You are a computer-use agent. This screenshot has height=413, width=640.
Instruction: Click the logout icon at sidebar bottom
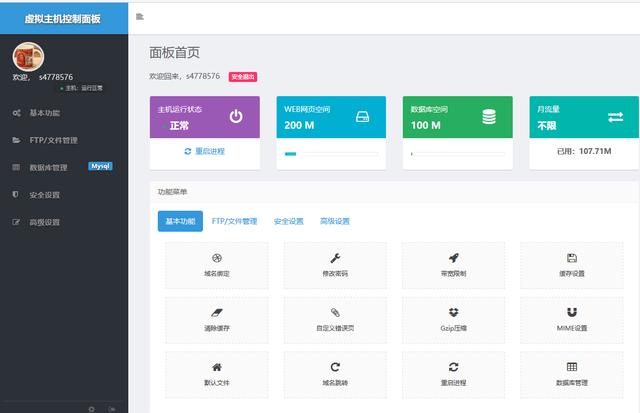click(x=112, y=409)
